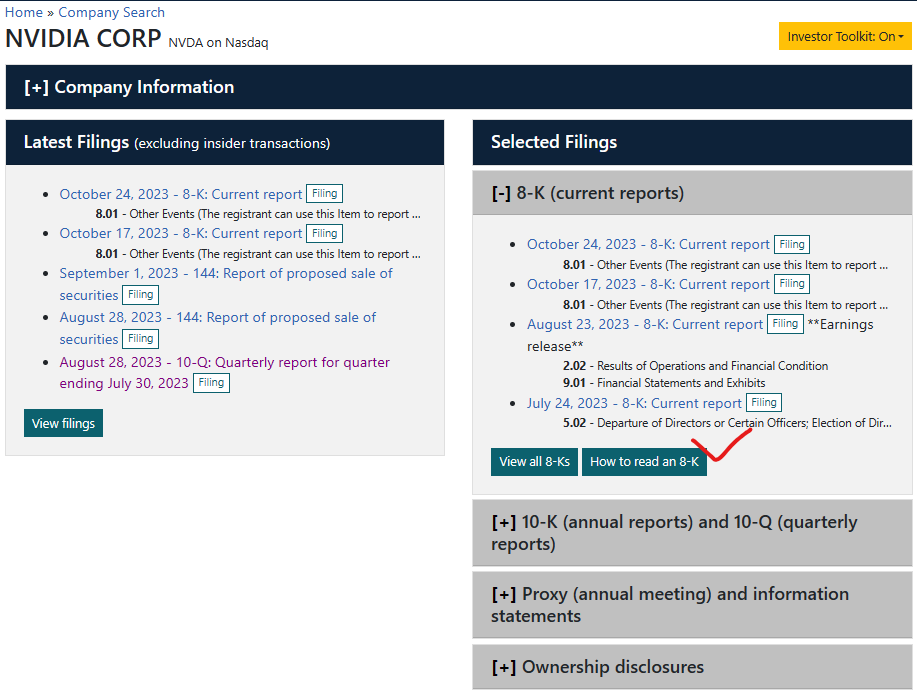Image resolution: width=917 pixels, height=693 pixels.
Task: Click the View filings button
Action: 63,423
